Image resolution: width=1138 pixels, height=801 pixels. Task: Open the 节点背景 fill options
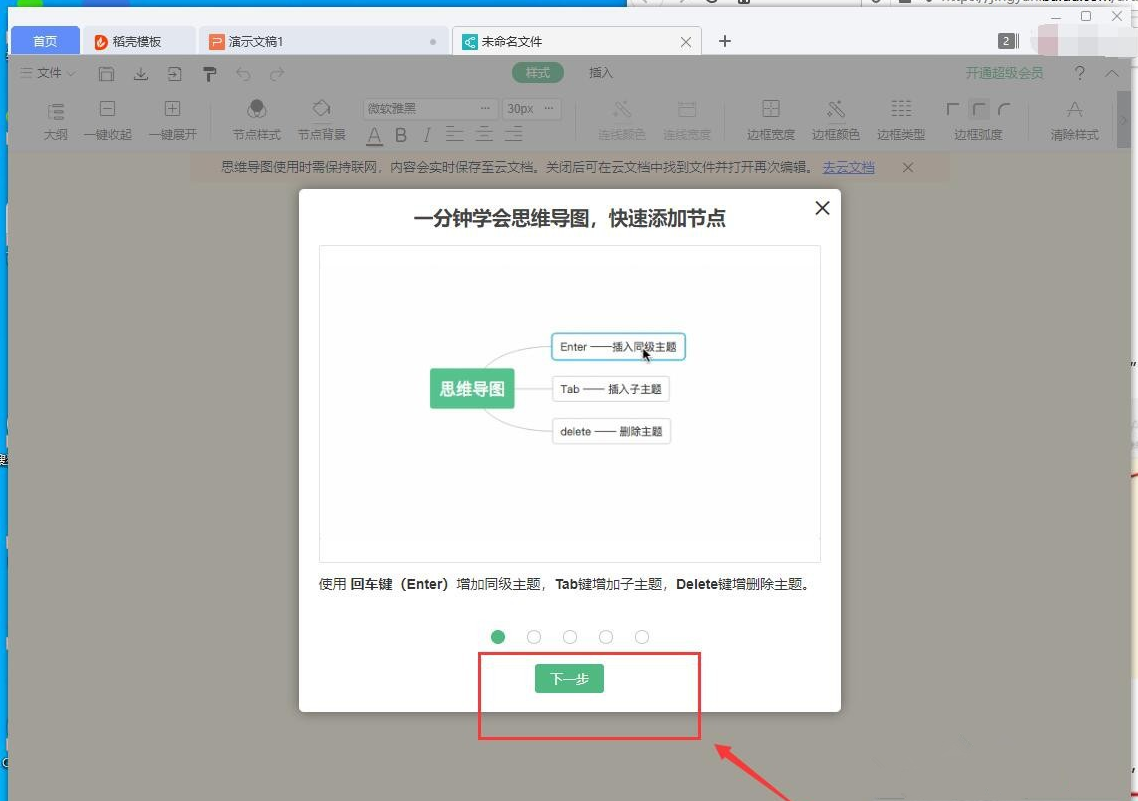(x=322, y=120)
